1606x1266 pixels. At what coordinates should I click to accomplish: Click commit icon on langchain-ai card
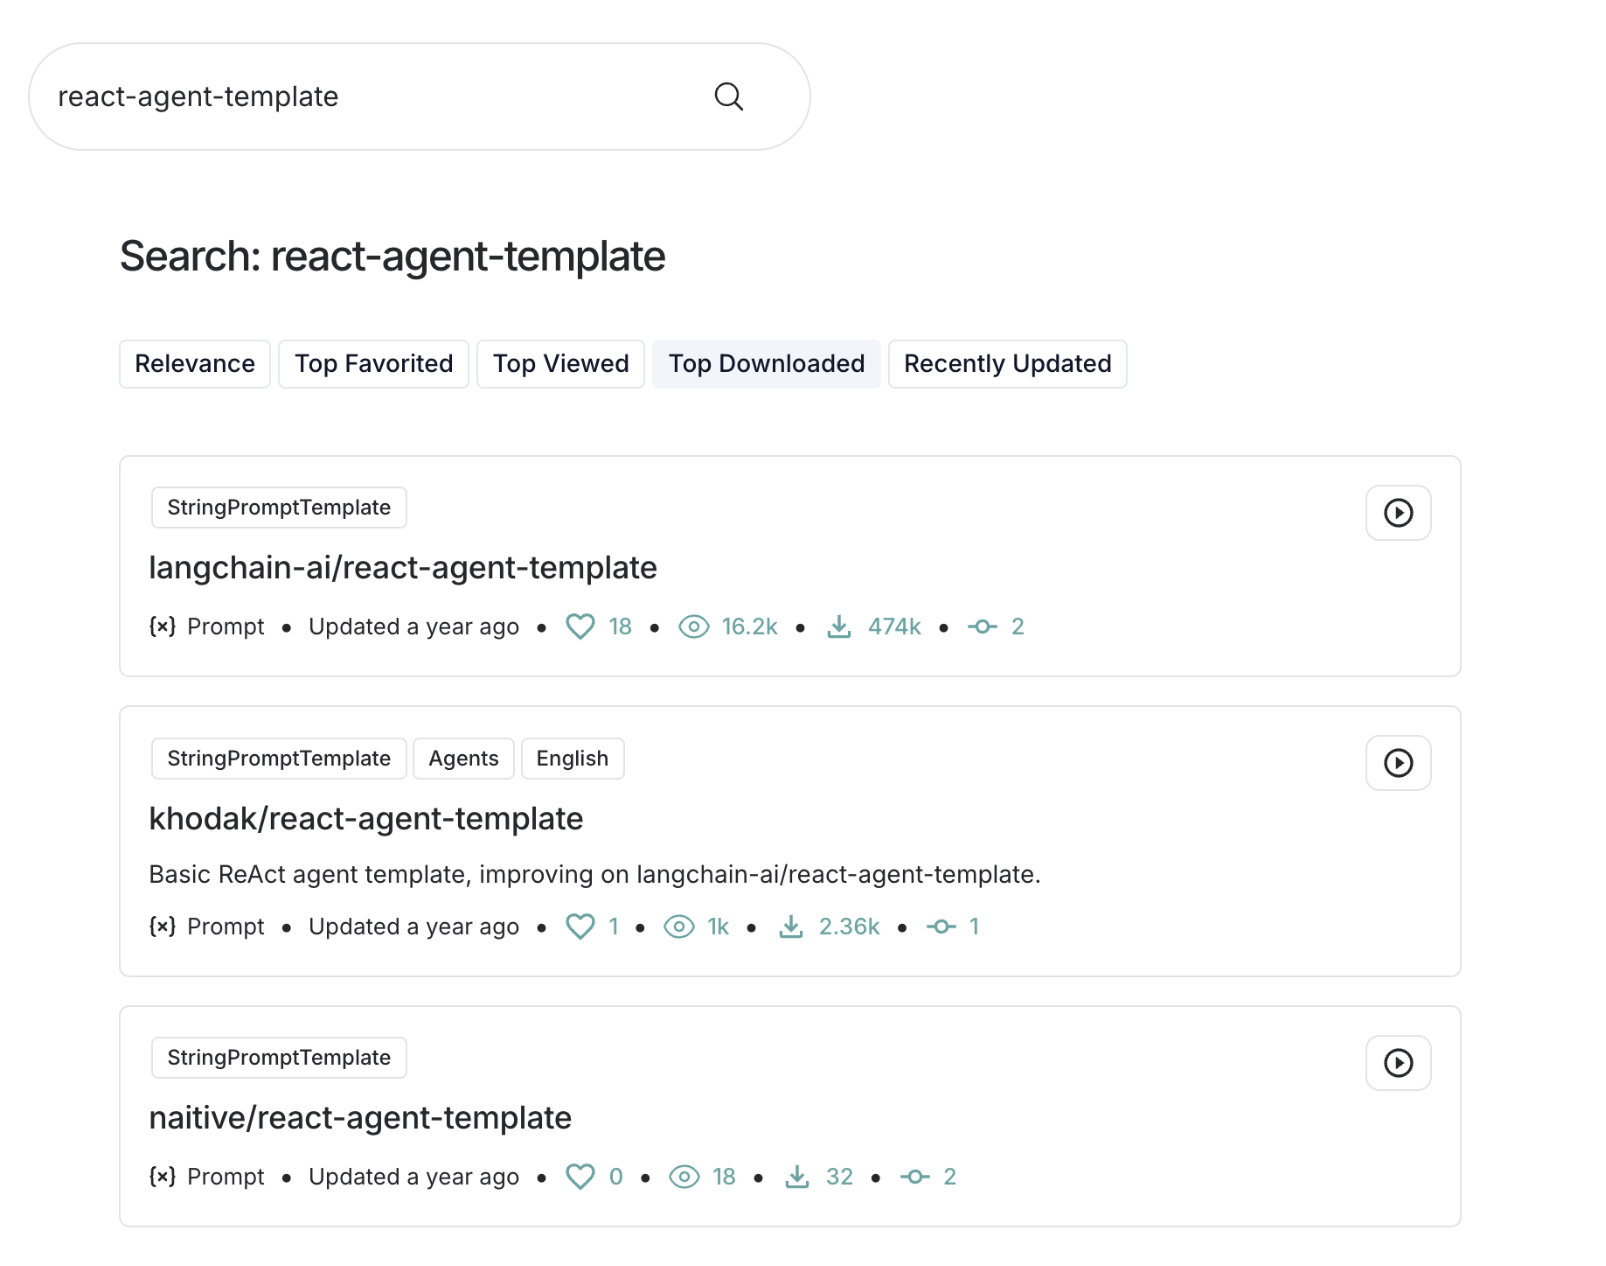point(983,627)
